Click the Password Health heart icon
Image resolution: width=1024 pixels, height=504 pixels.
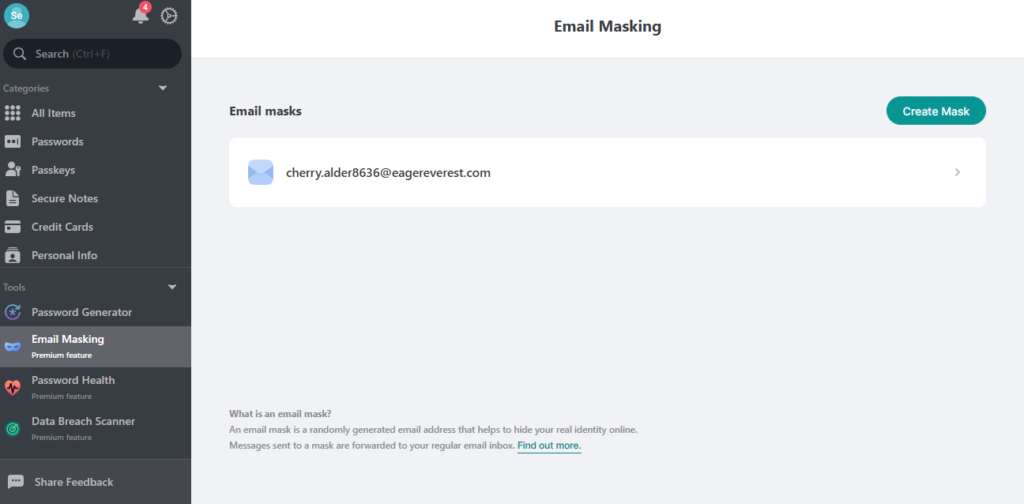(x=13, y=388)
